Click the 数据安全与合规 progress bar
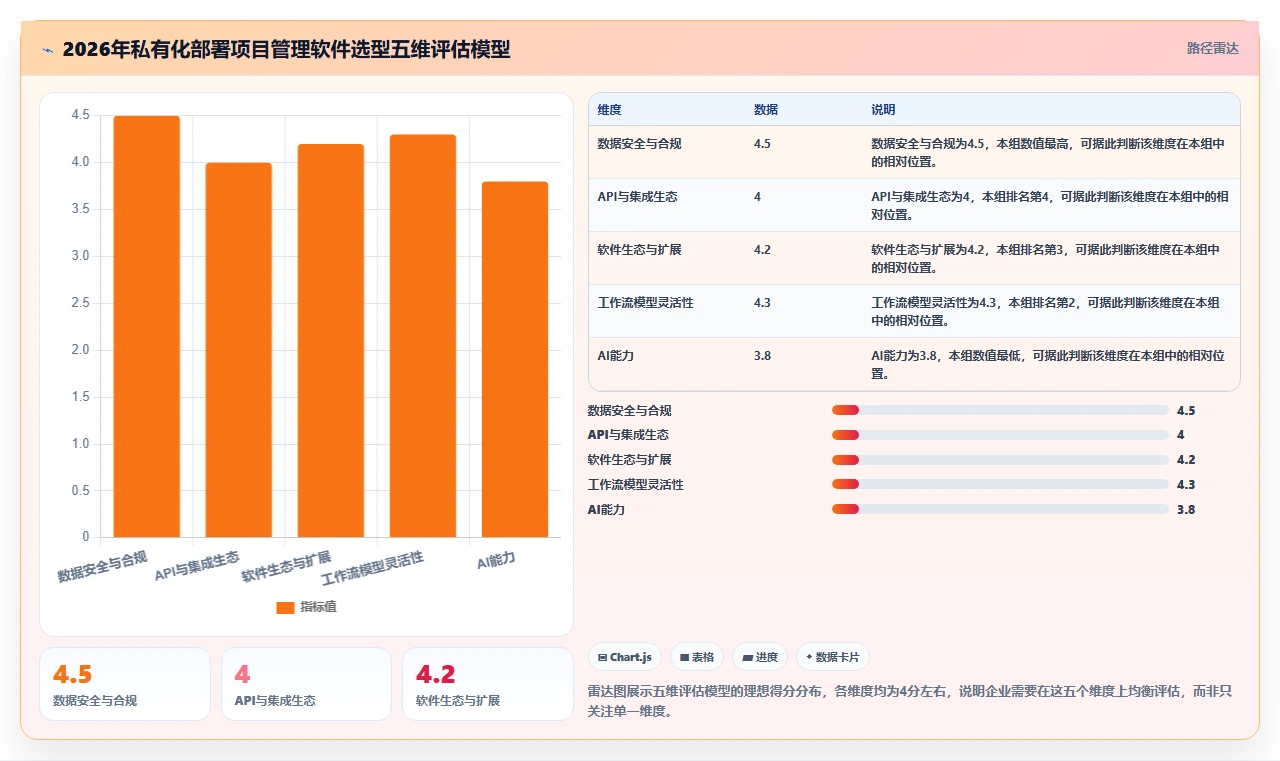Viewport: 1280px width, 761px height. pyautogui.click(x=1000, y=410)
